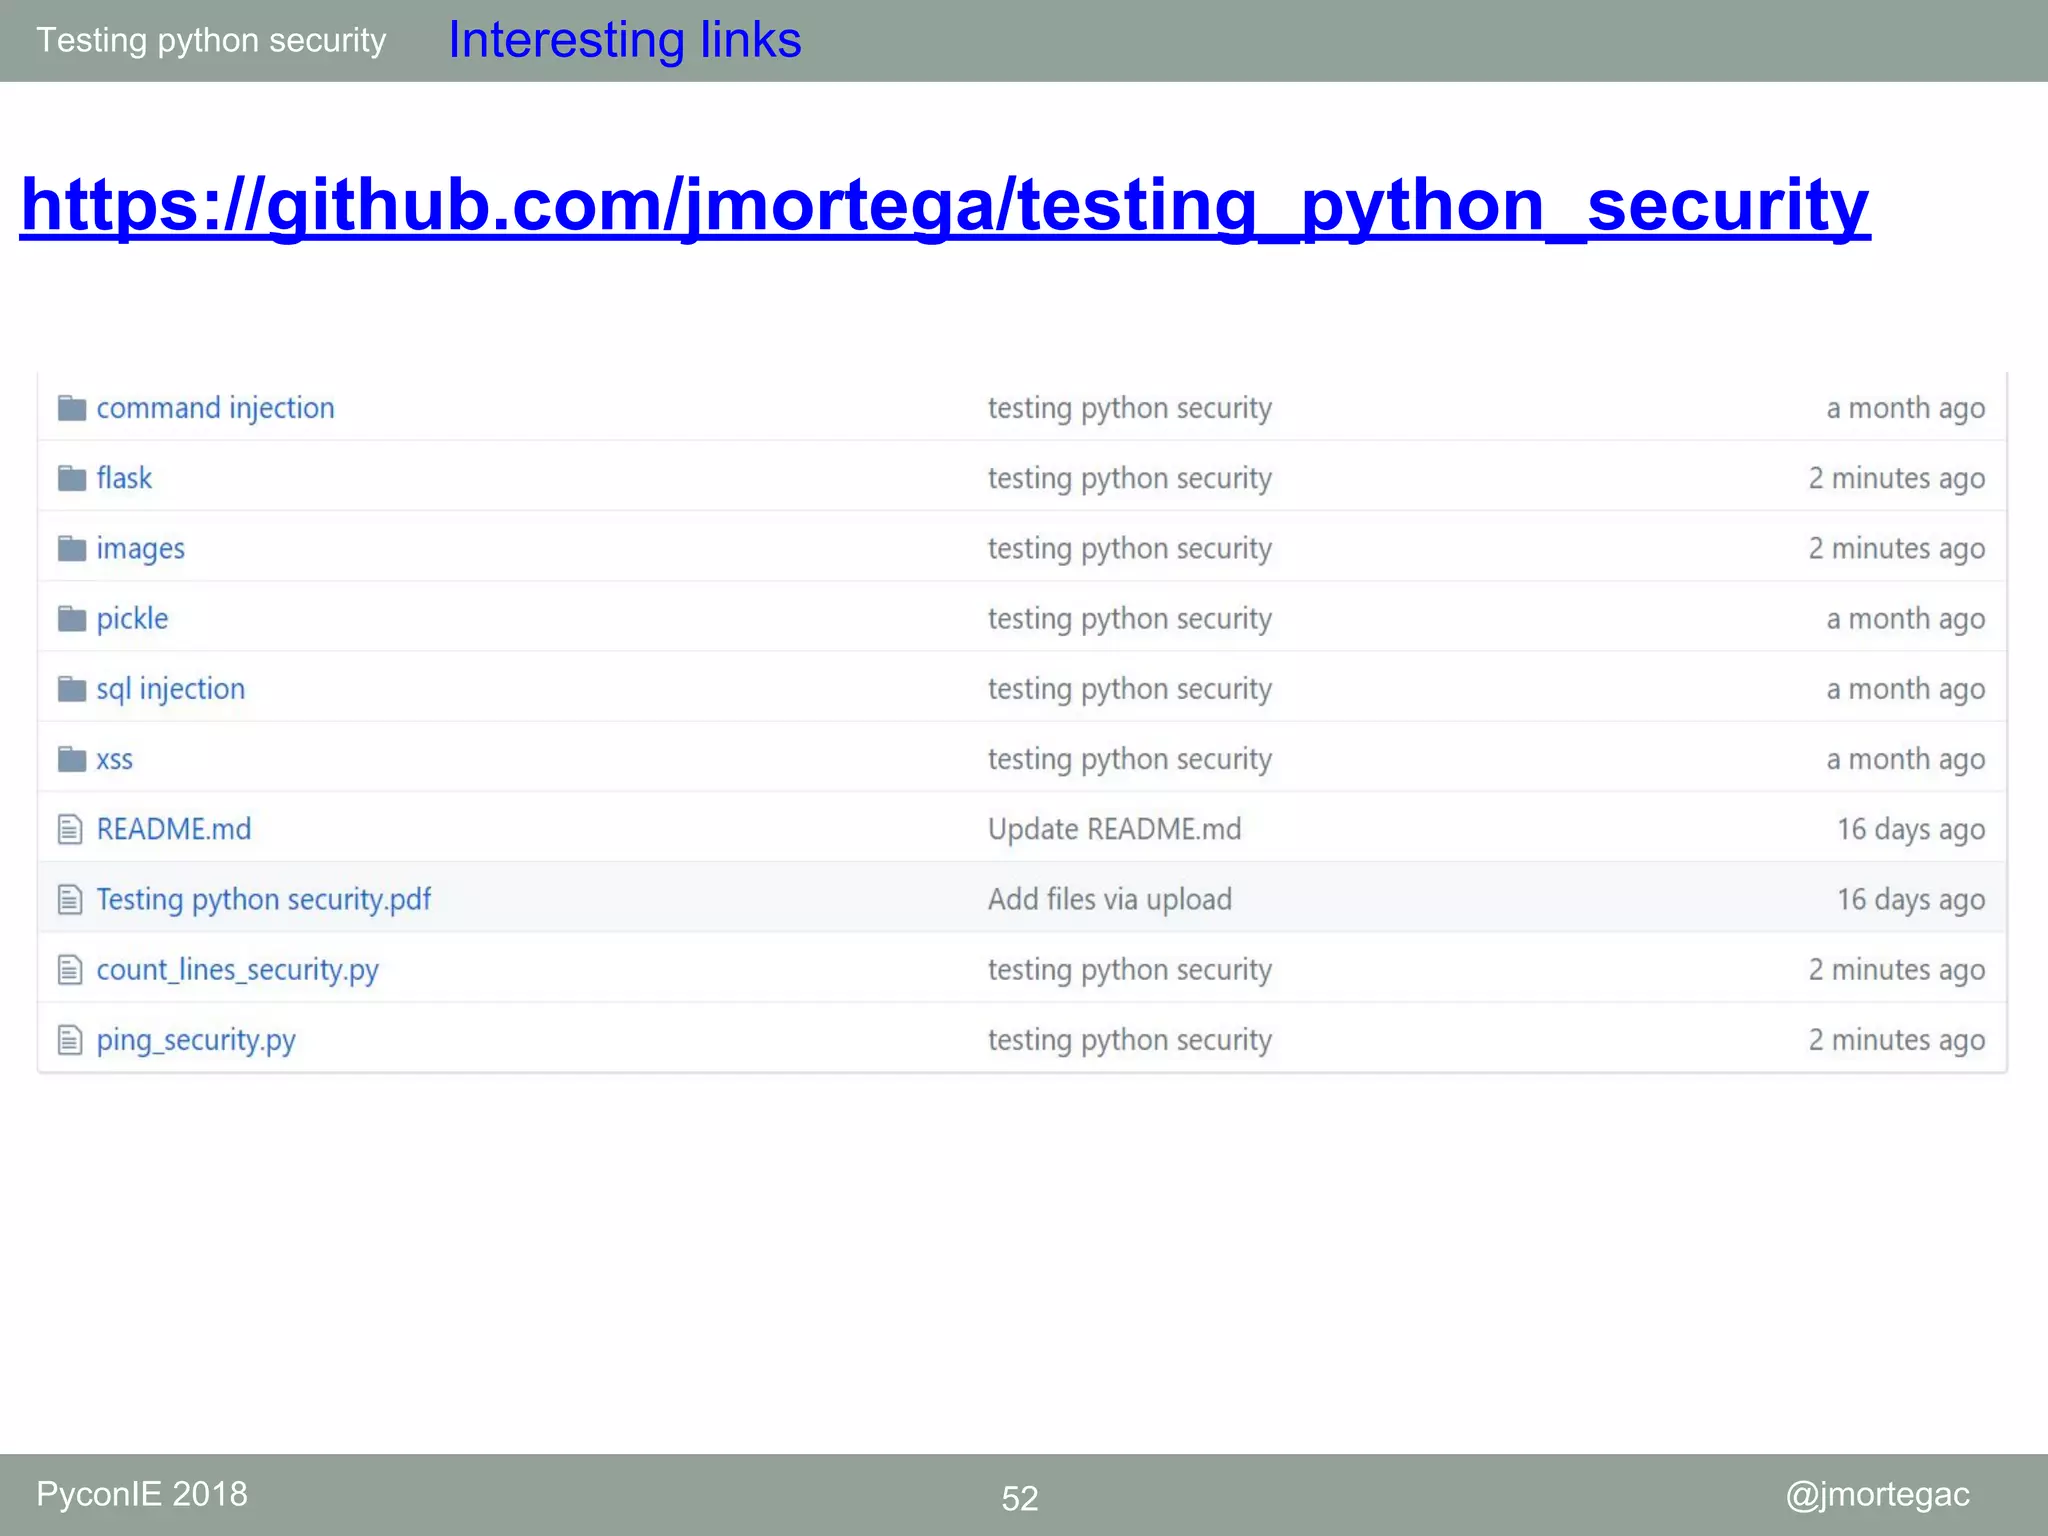The height and width of the screenshot is (1536, 2048).
Task: Open the command injection folder
Action: [215, 408]
